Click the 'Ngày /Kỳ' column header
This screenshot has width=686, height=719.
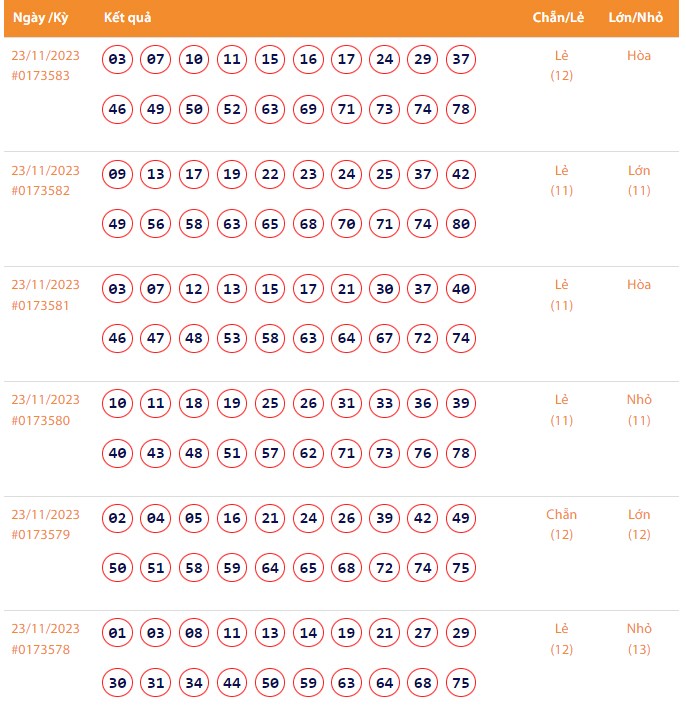(x=40, y=18)
